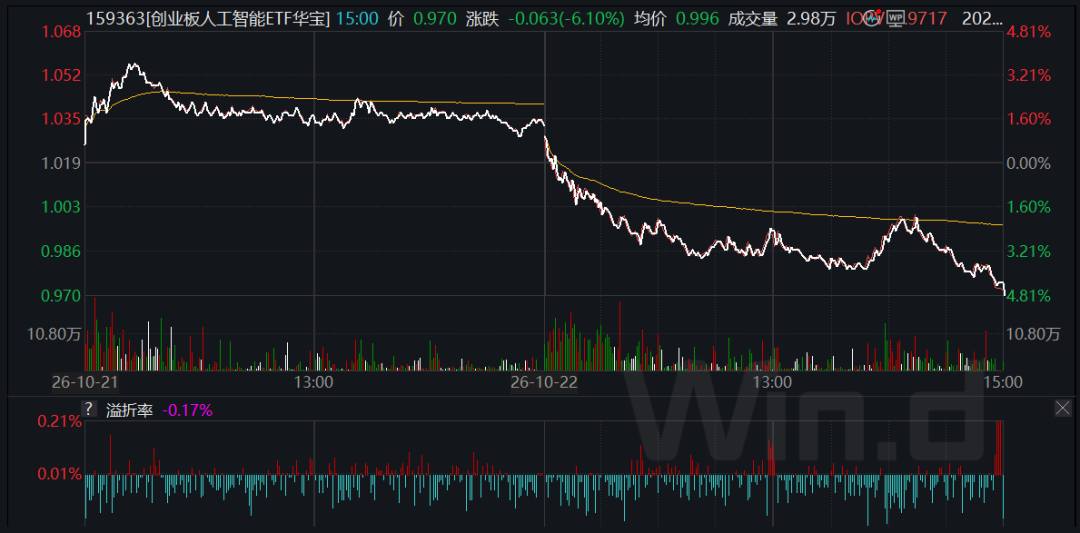Click the -0.17% premium rate value

(187, 410)
